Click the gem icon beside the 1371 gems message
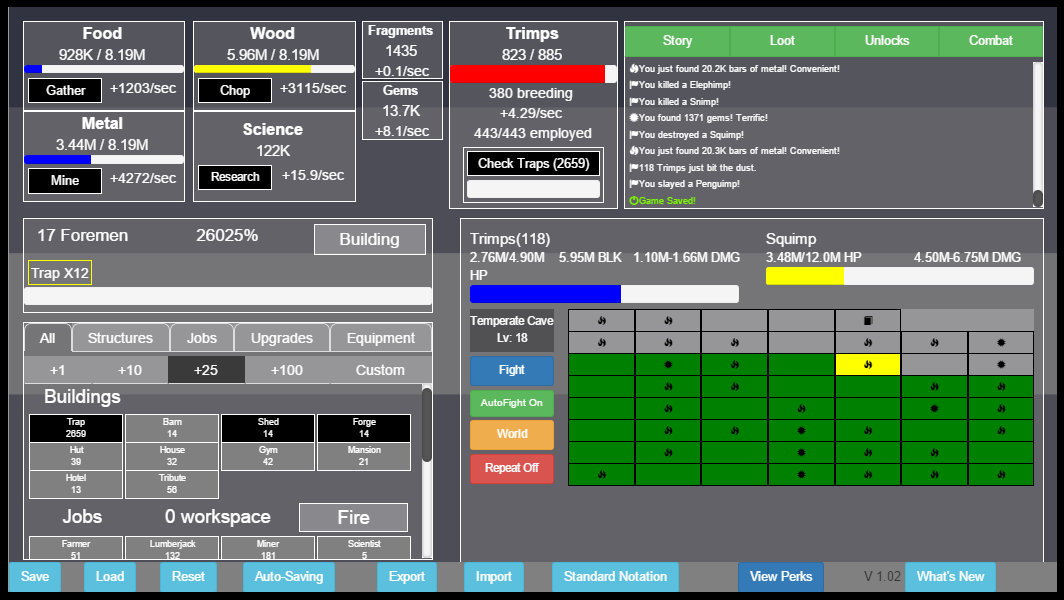The image size is (1064, 600). pos(633,118)
